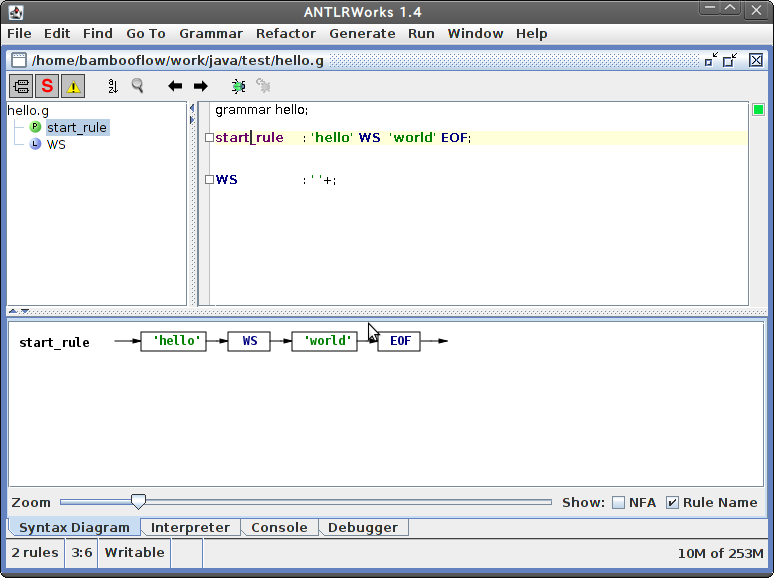Click the up arrow on horizontal divider
Image resolution: width=774 pixels, height=578 pixels.
coord(13,311)
